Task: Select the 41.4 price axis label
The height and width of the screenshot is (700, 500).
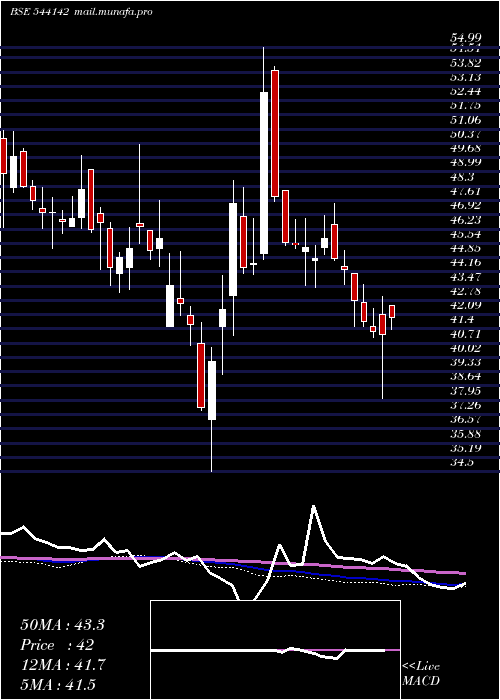Action: [462, 320]
